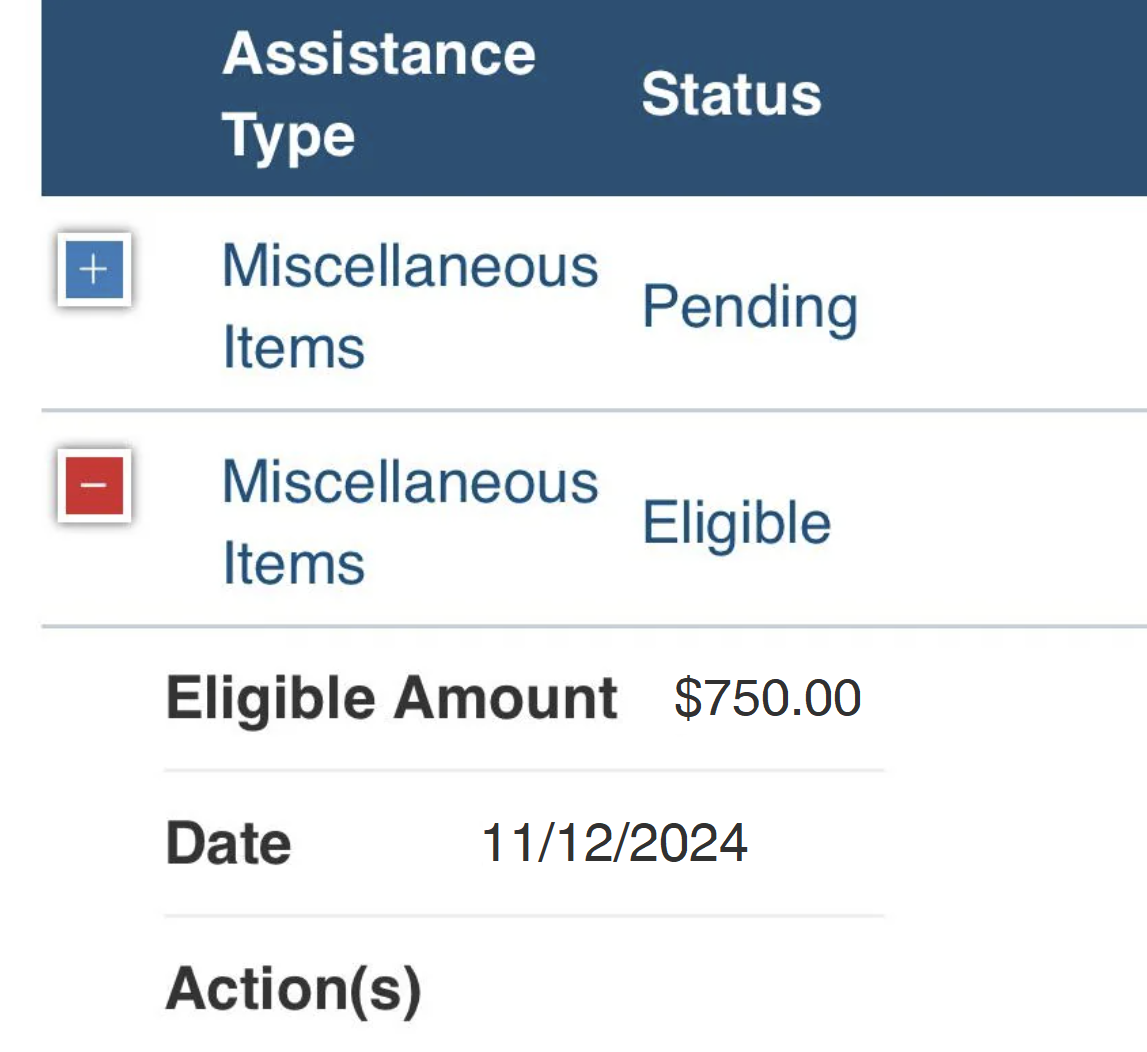Click the Pending status value
This screenshot has height=1052, width=1147.
pyautogui.click(x=750, y=307)
